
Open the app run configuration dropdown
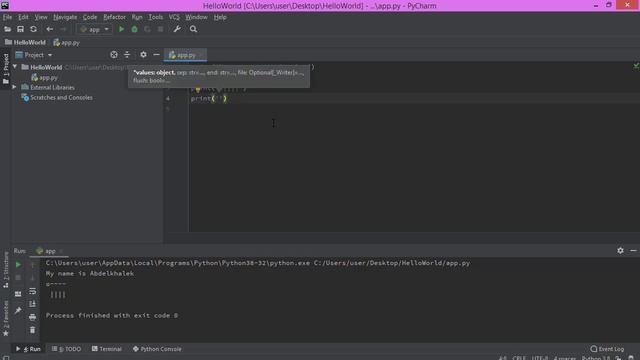(x=95, y=29)
